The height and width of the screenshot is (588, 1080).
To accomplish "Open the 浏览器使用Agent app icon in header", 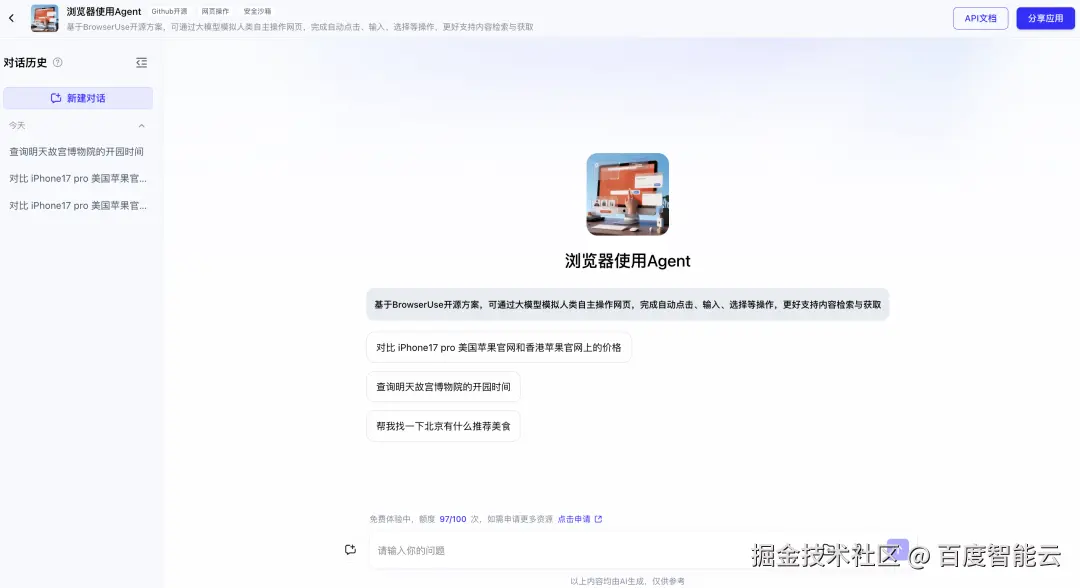I will (x=45, y=19).
